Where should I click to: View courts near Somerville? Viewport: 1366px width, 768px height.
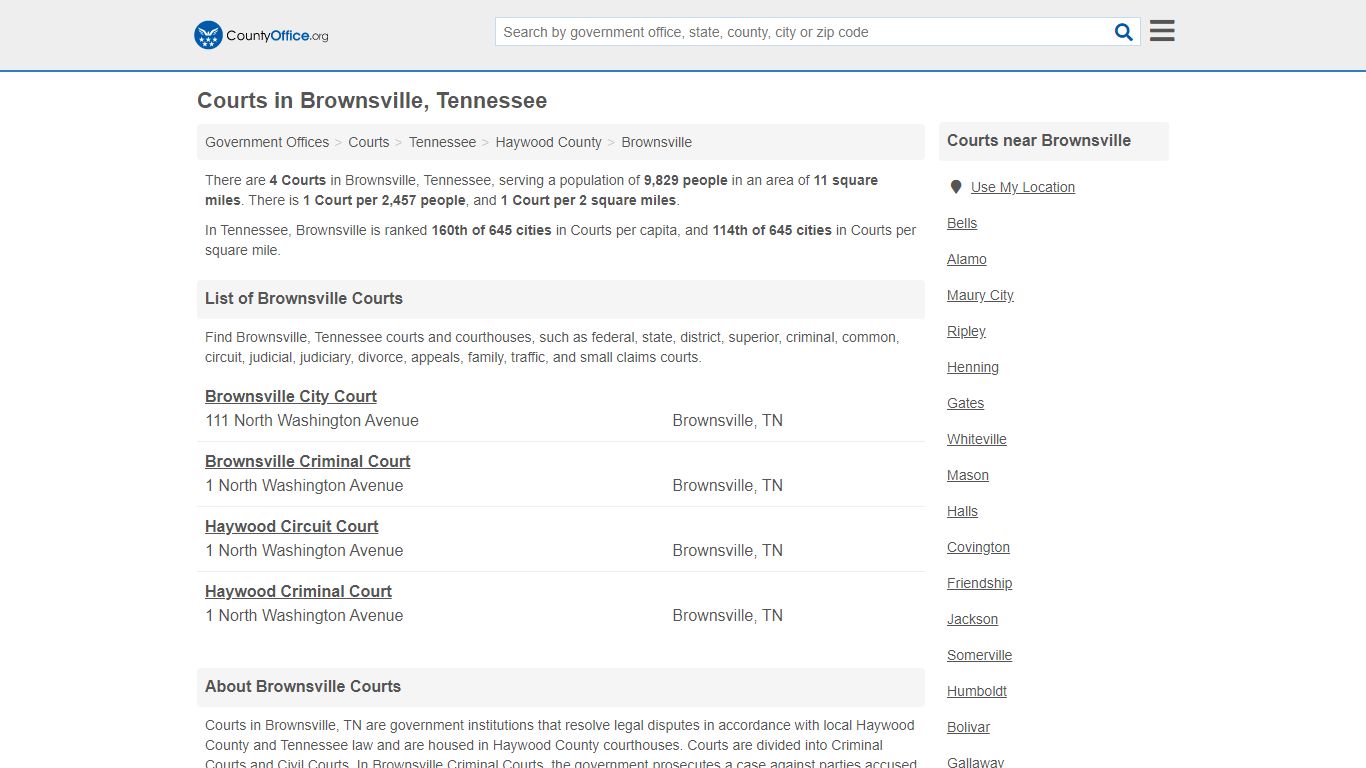(x=979, y=655)
